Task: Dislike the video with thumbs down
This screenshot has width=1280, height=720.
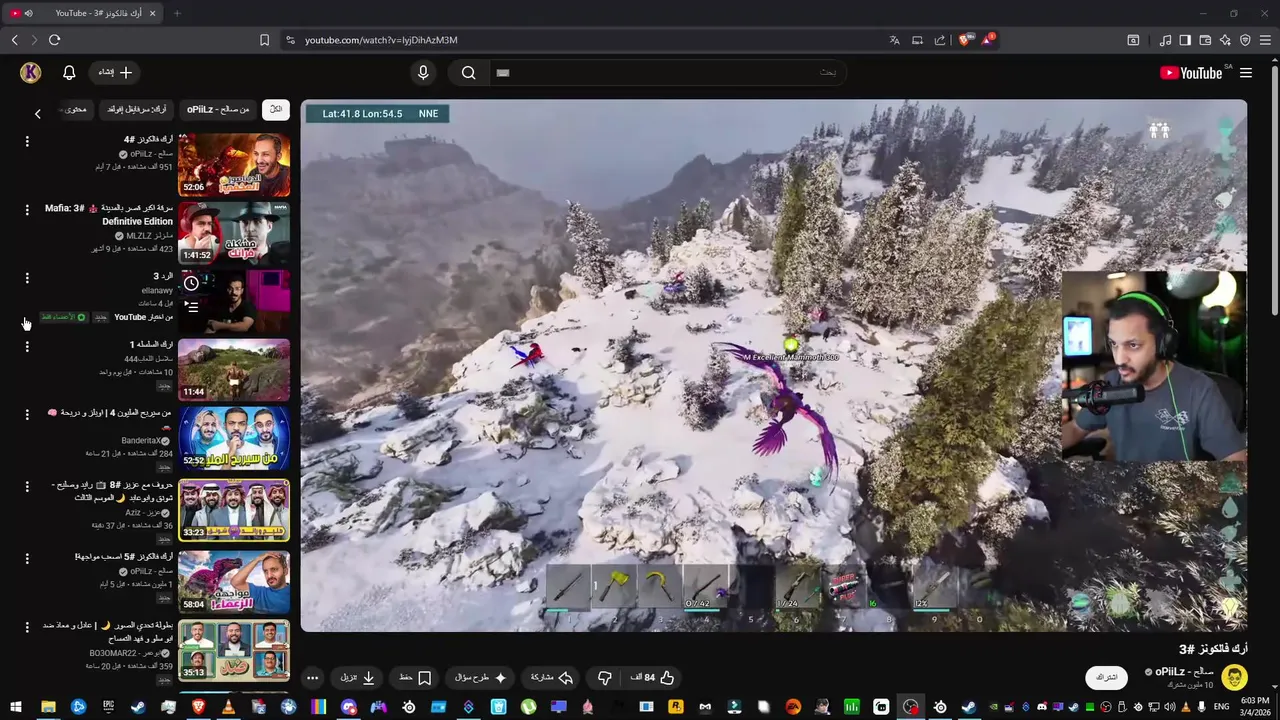Action: click(x=605, y=678)
